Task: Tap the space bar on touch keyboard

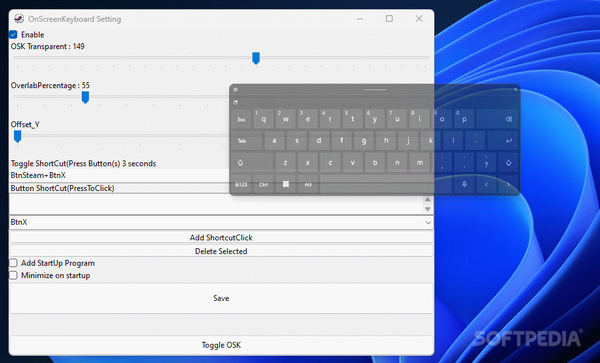Action: (386, 184)
